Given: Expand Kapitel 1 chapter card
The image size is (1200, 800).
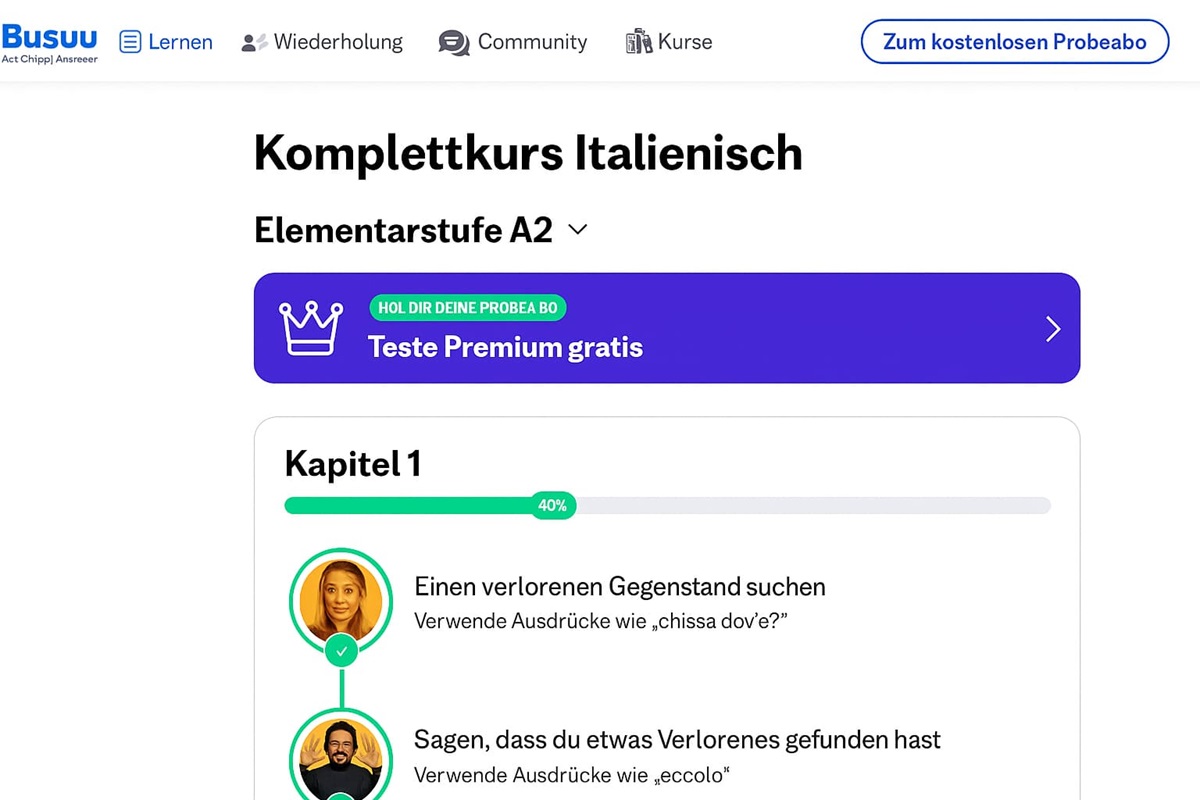Looking at the screenshot, I should pyautogui.click(x=353, y=463).
